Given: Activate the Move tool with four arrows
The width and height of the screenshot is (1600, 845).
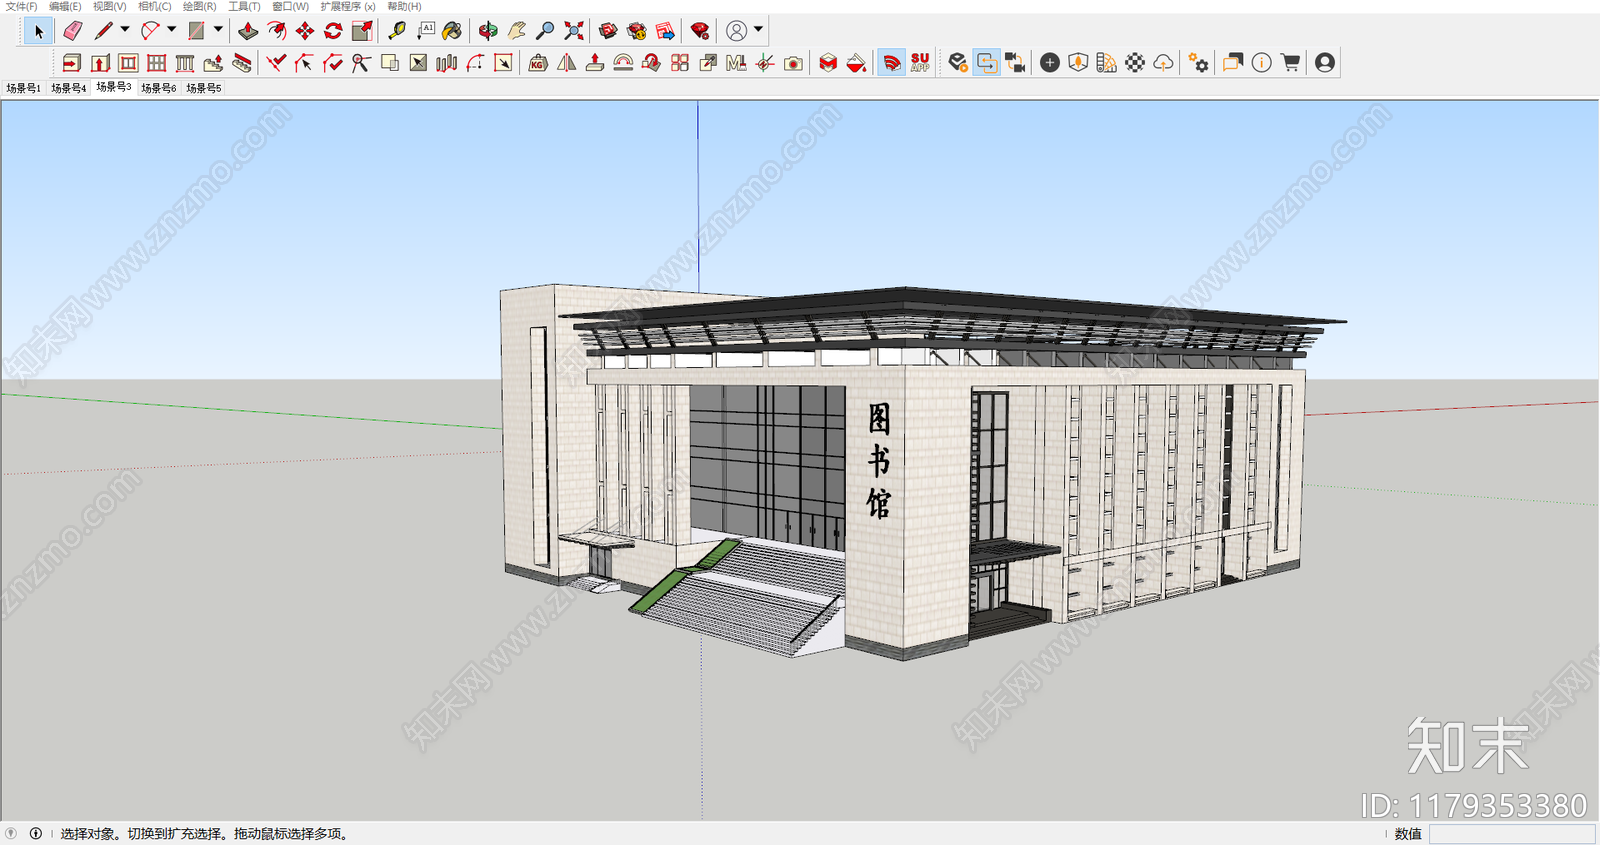Looking at the screenshot, I should point(305,32).
